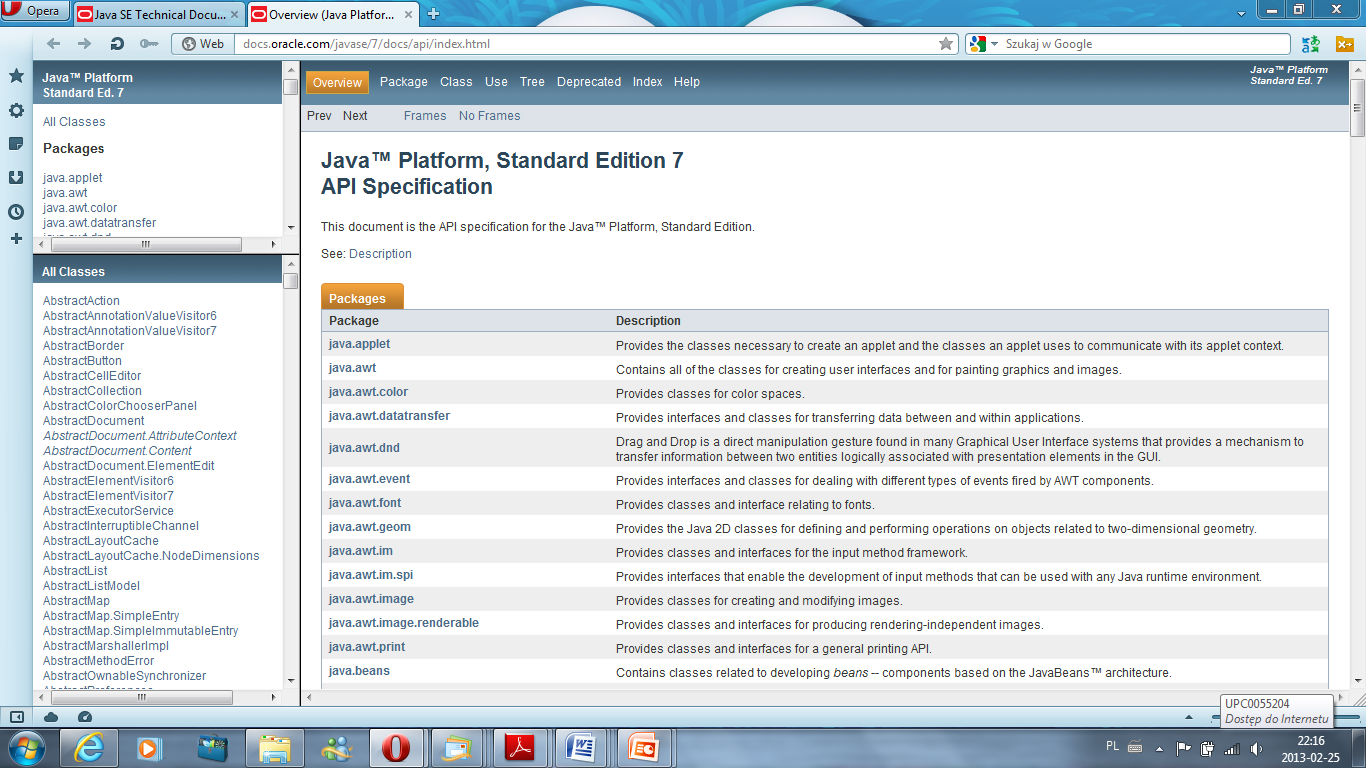Click the packages frame horizontal scrollbar thumb
1366x768 pixels.
(145, 244)
